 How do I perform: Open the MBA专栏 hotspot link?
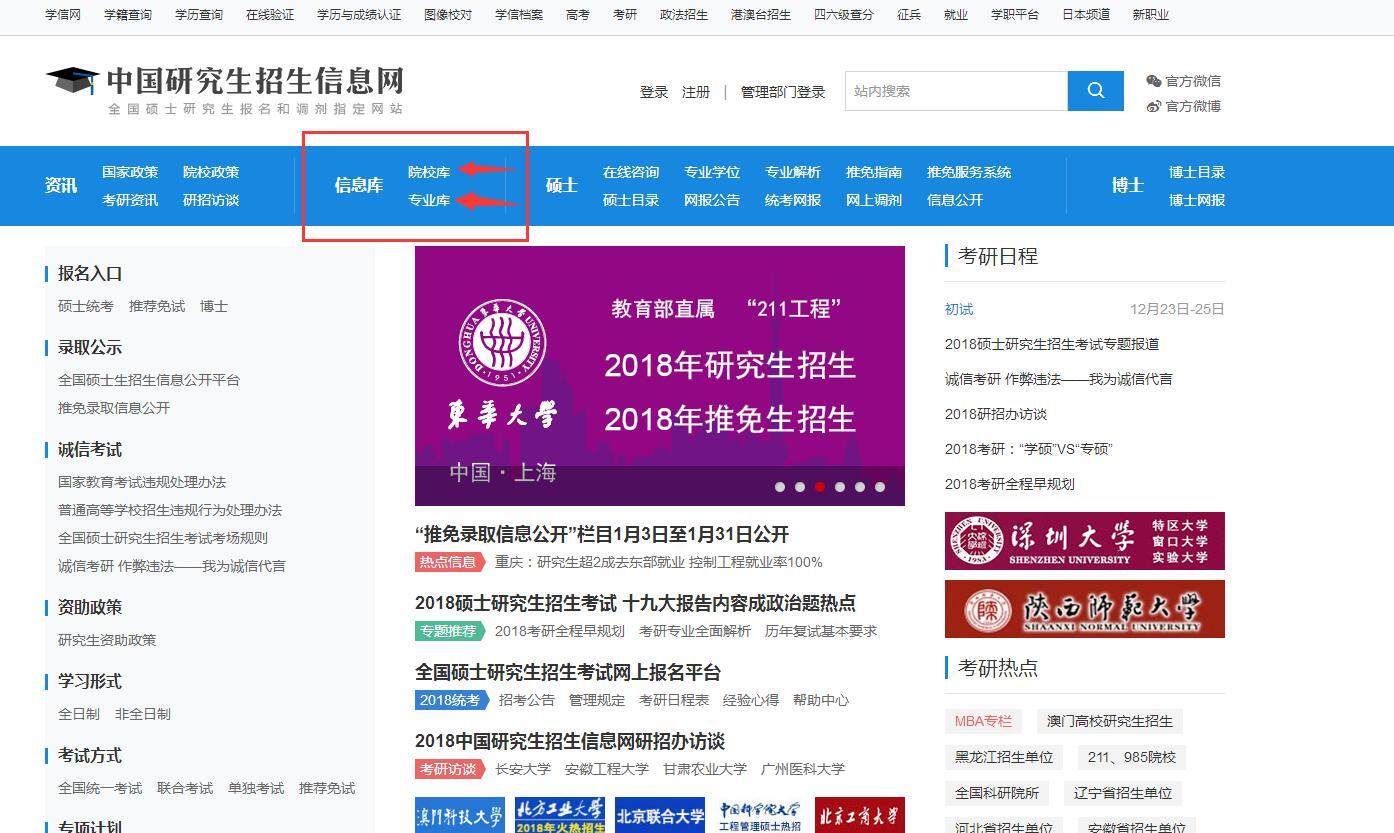[982, 721]
